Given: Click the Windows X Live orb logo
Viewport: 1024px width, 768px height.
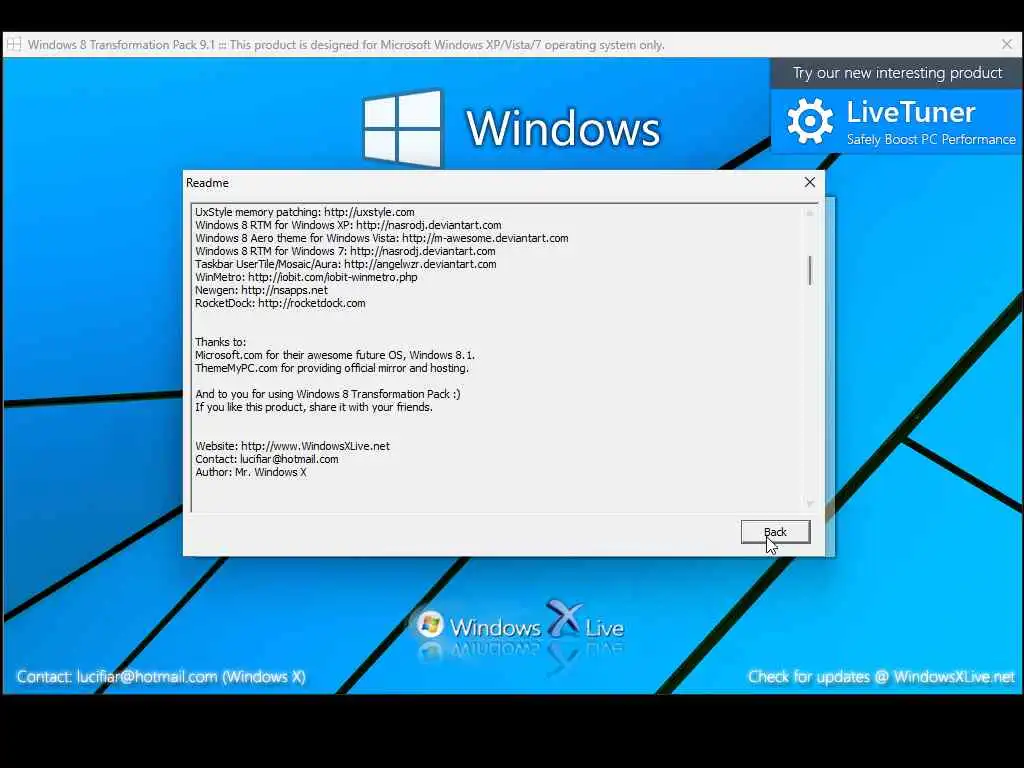Looking at the screenshot, I should [x=430, y=624].
